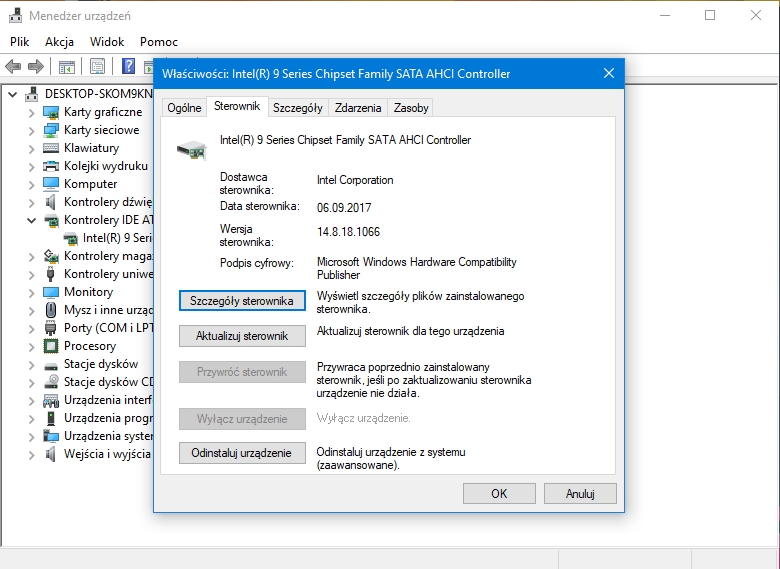Click the Odinstaluj urządzenie button
The image size is (780, 569).
[242, 453]
